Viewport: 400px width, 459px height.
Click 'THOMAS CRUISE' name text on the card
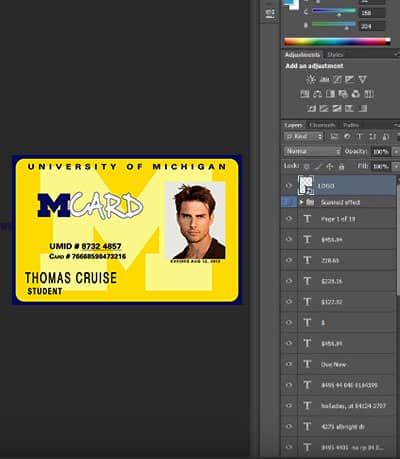pyautogui.click(x=71, y=278)
